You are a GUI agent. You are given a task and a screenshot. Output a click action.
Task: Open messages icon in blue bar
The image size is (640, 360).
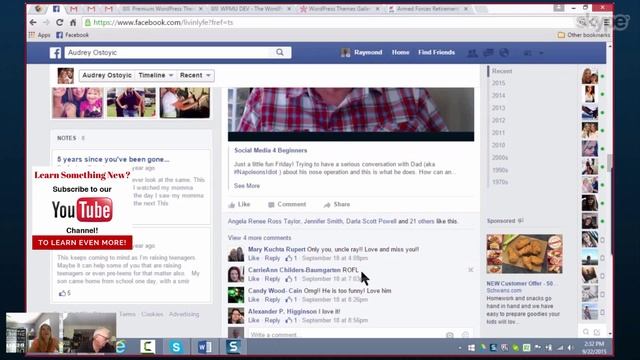[x=488, y=53]
